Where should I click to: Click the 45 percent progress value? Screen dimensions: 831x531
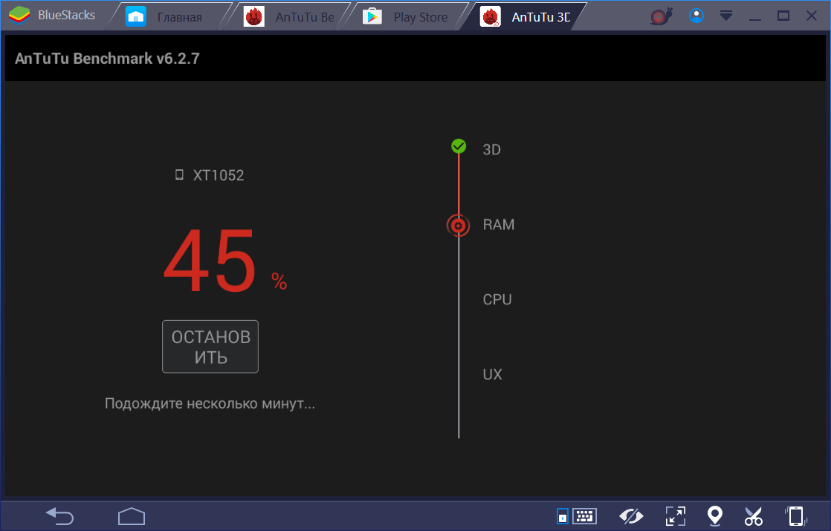pyautogui.click(x=225, y=261)
